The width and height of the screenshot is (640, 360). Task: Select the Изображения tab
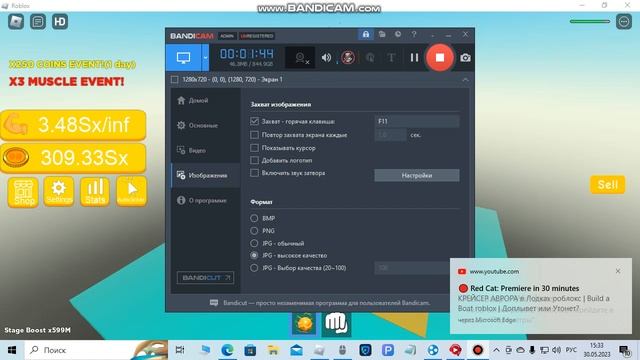pyautogui.click(x=205, y=176)
